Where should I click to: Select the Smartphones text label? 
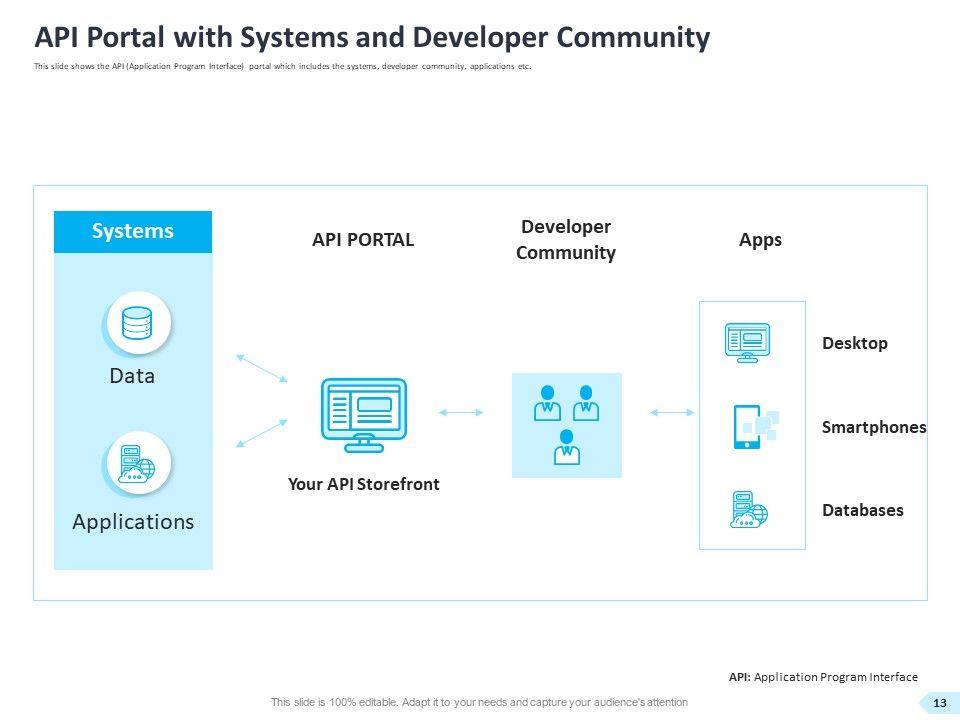click(873, 427)
